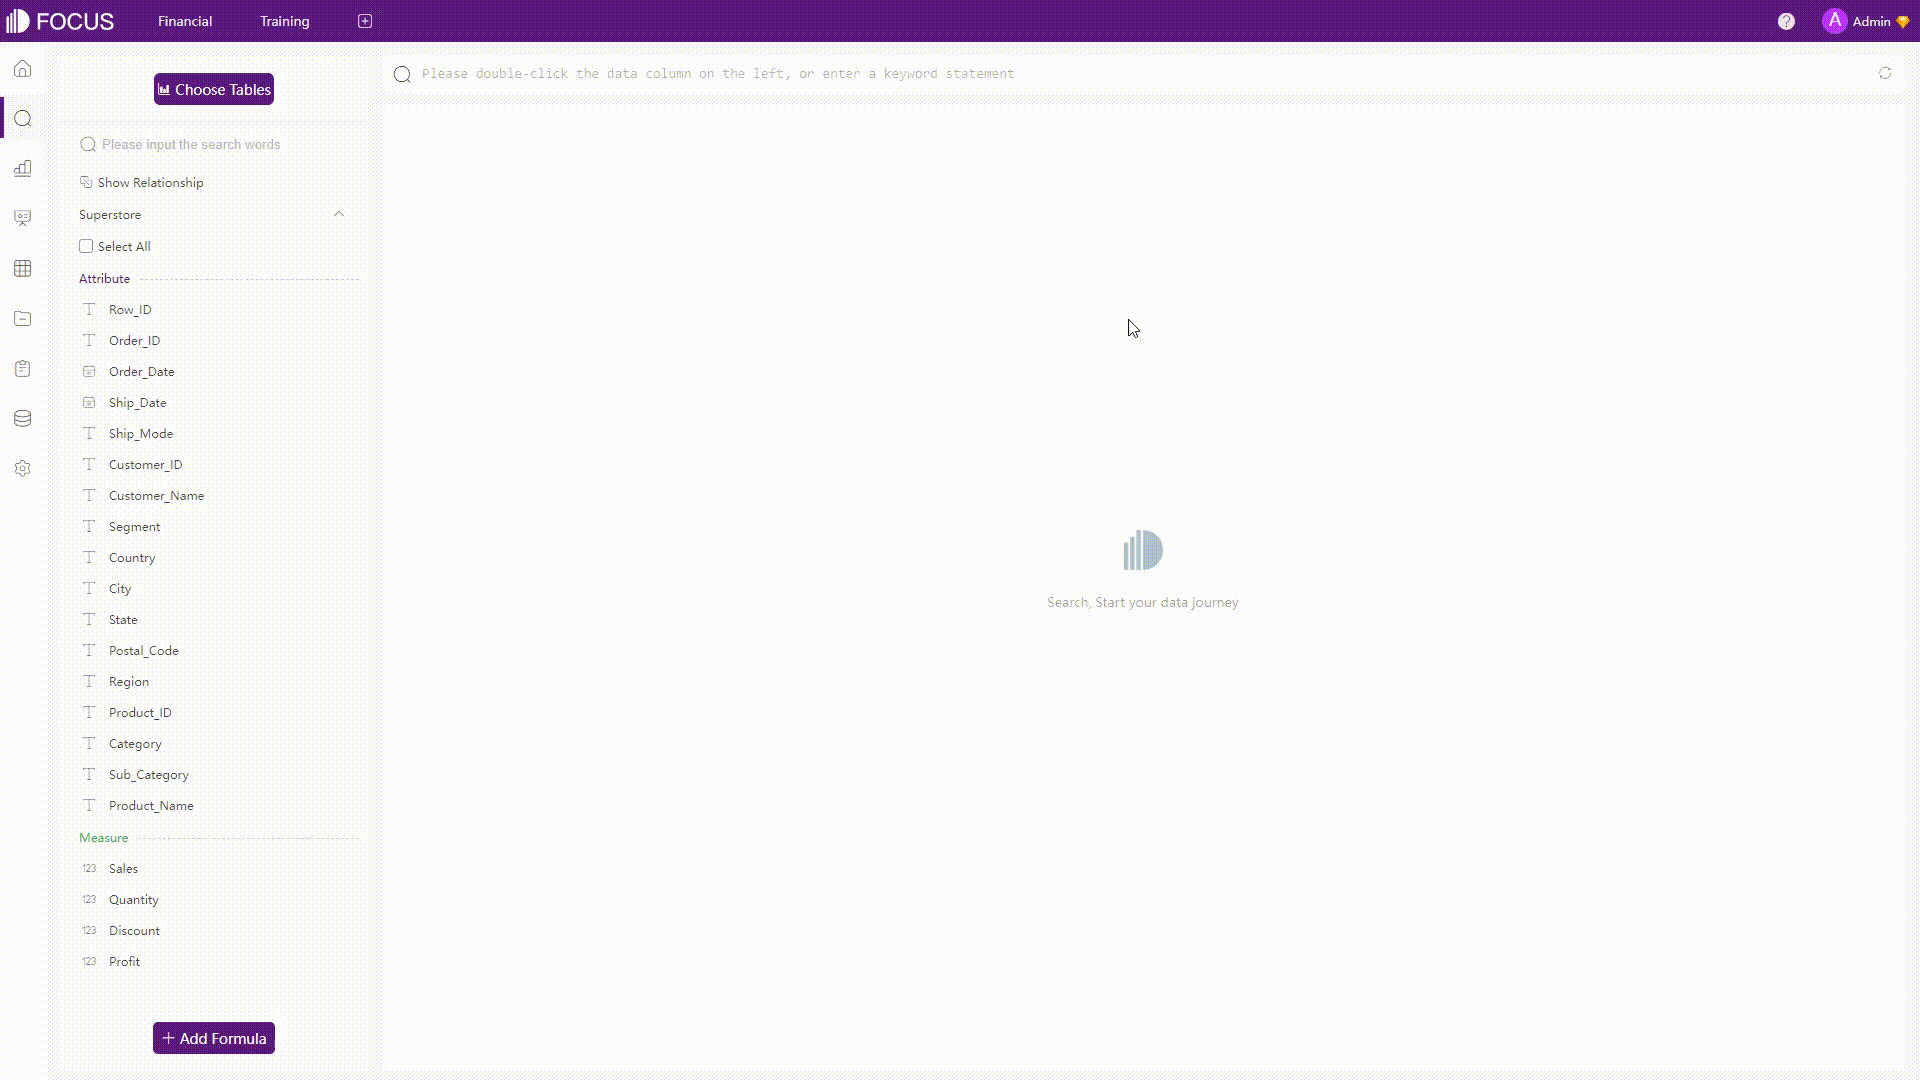Switch to the Training tab

[x=285, y=21]
